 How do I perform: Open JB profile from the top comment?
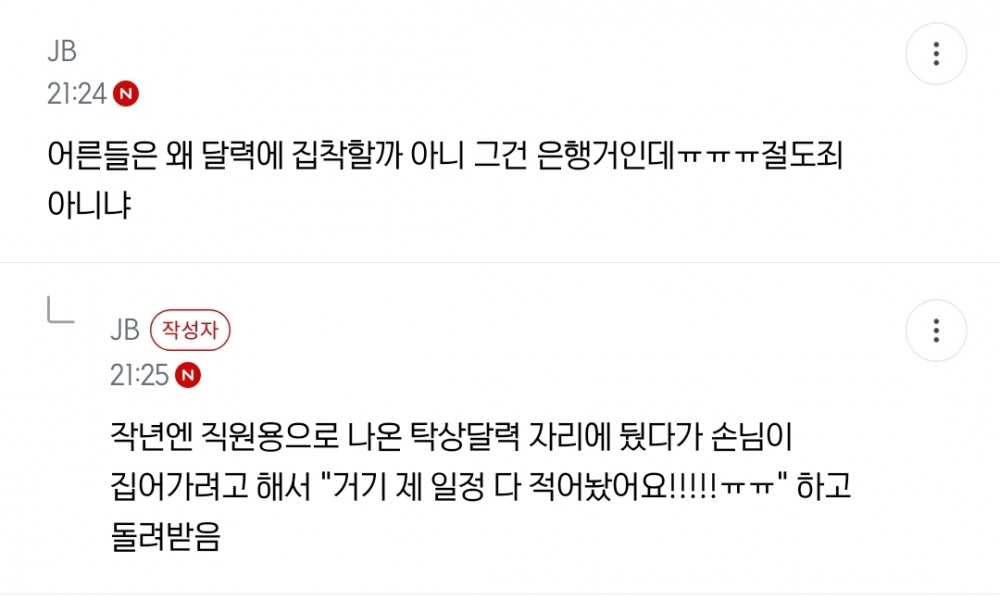pyautogui.click(x=62, y=52)
